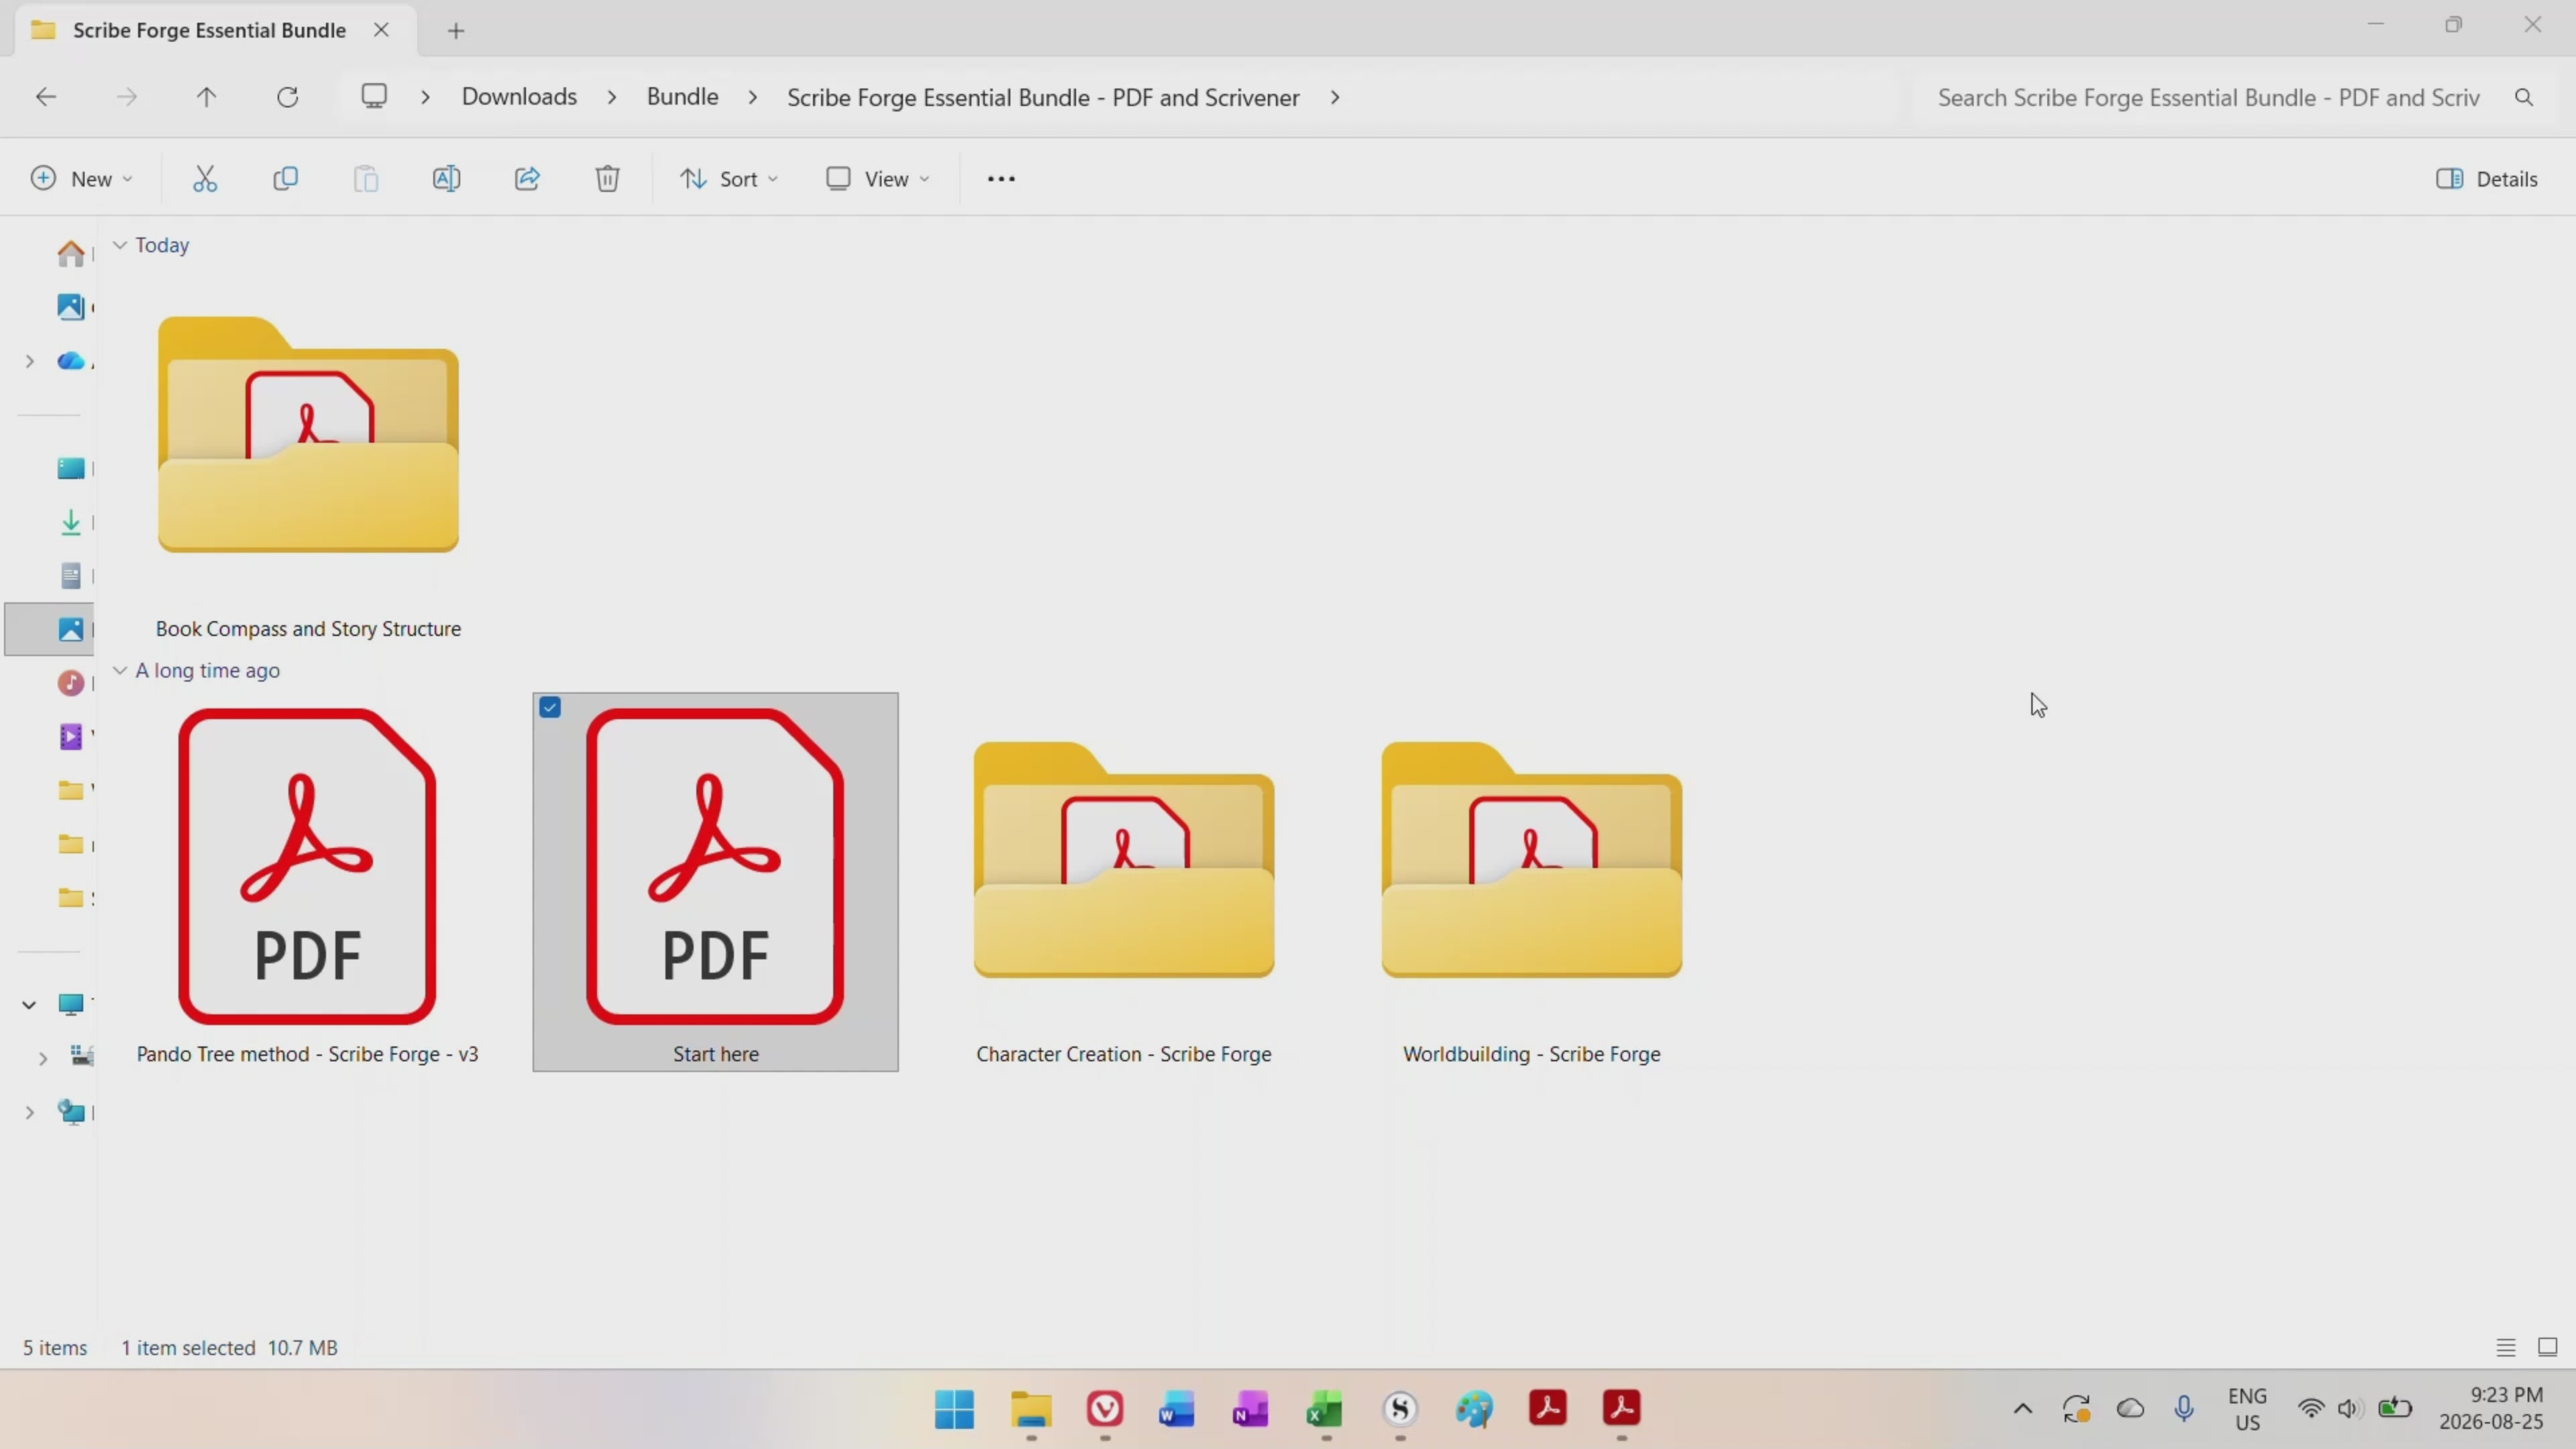Click the battery status tray icon
The height and width of the screenshot is (1449, 2576).
click(2395, 1409)
